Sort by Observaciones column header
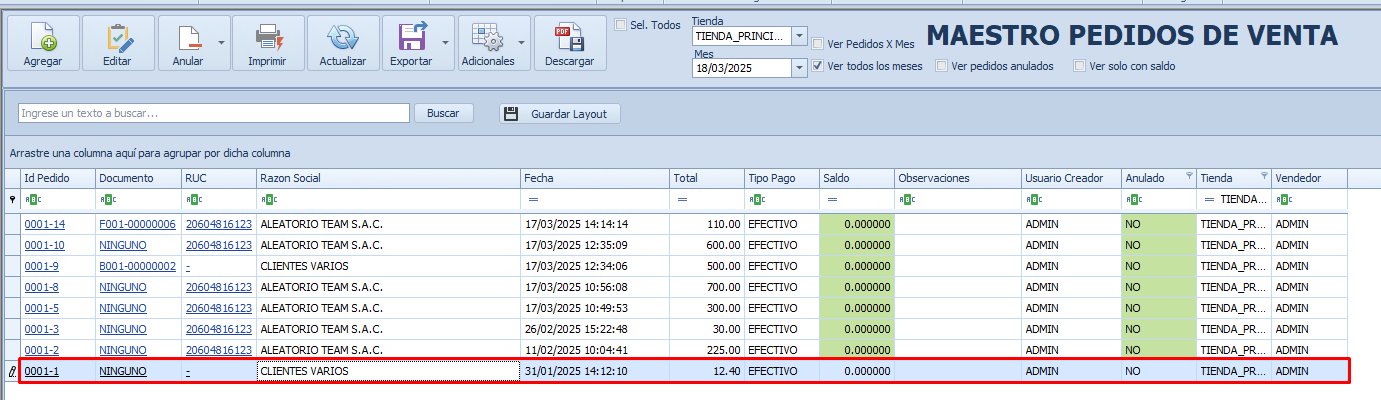This screenshot has height=400, width=1381. (x=958, y=178)
